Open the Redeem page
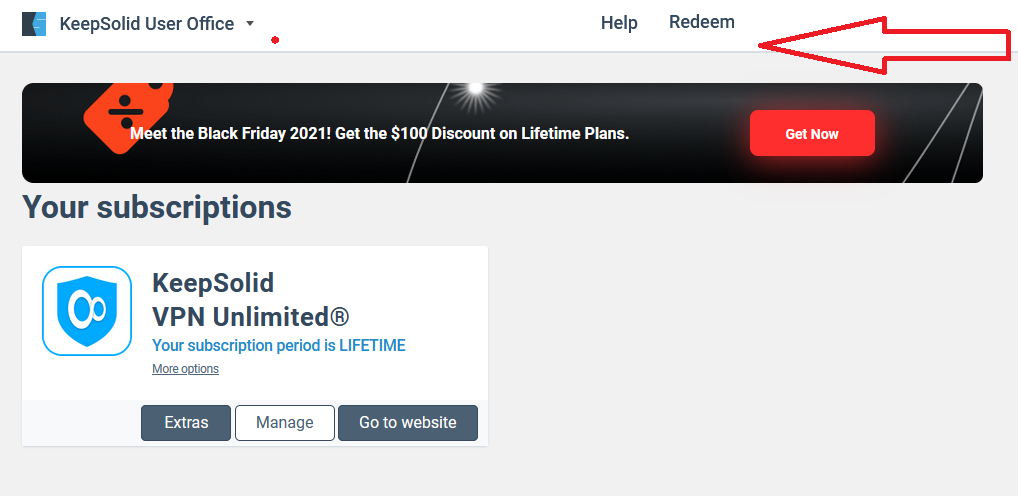The width and height of the screenshot is (1018, 496). coord(702,22)
